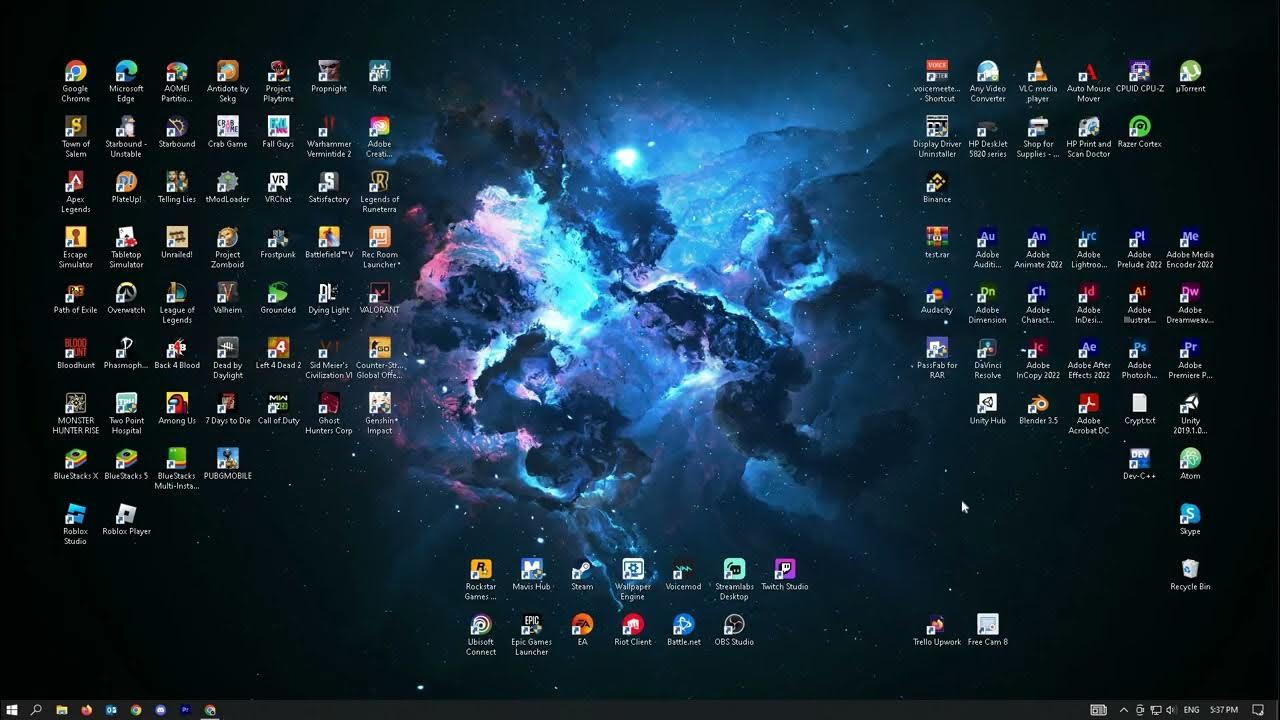Select the Rockstar Games launcher icon
This screenshot has height=720, width=1280.
(480, 579)
